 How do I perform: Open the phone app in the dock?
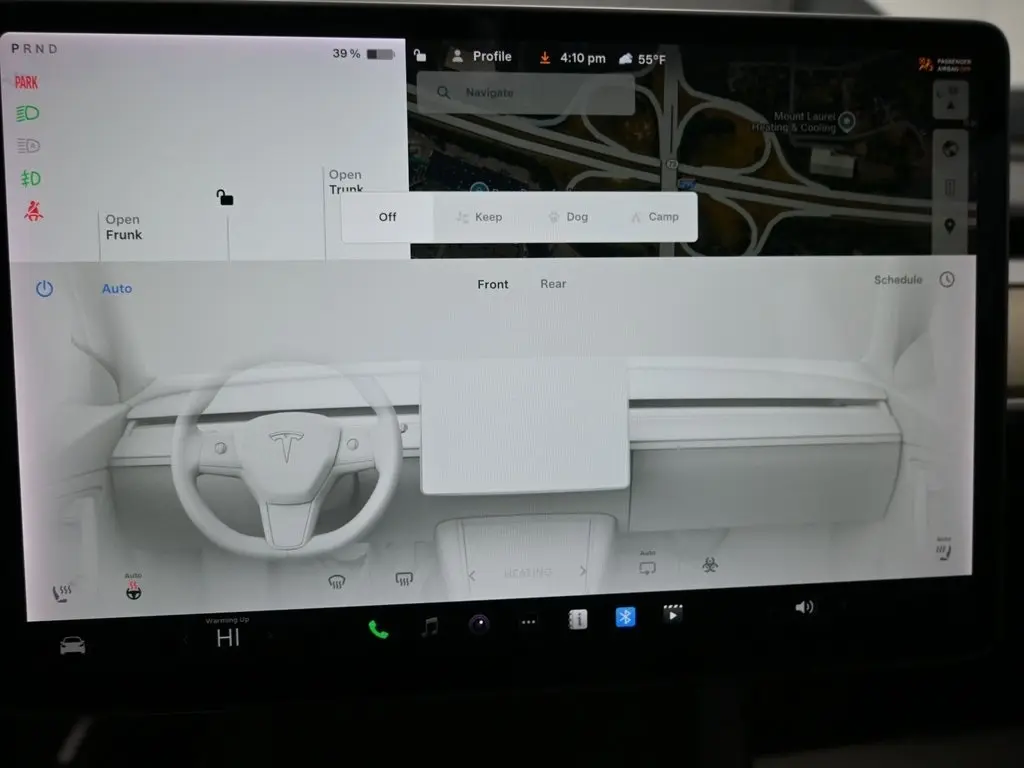(378, 629)
